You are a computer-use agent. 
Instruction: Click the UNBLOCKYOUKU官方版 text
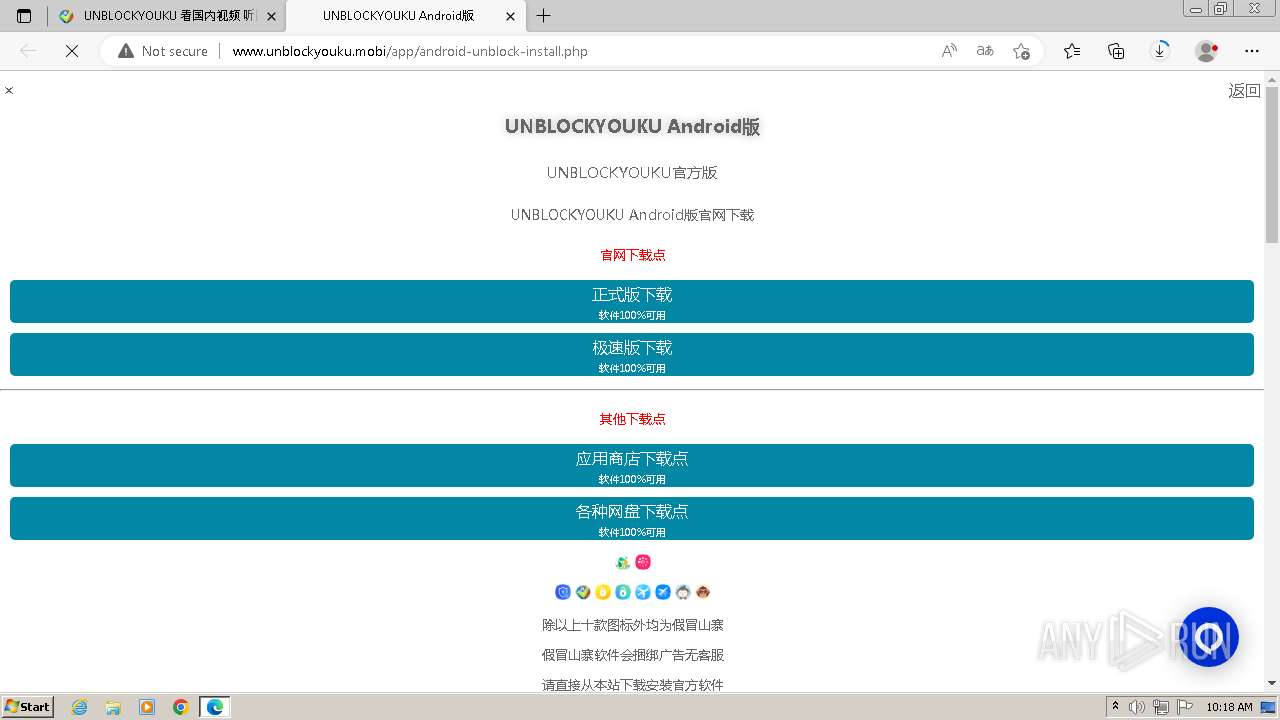(632, 173)
